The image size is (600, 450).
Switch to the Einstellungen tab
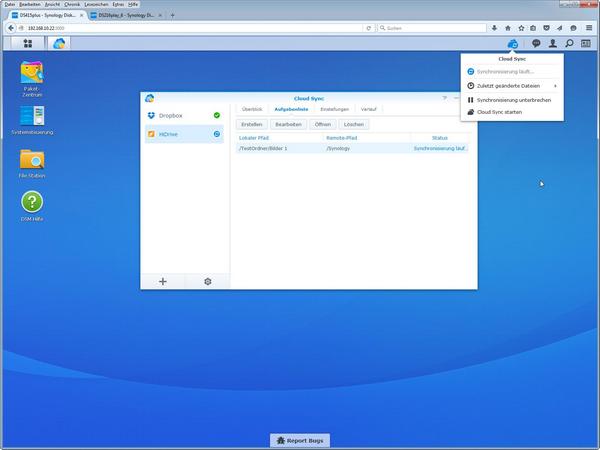pos(334,109)
